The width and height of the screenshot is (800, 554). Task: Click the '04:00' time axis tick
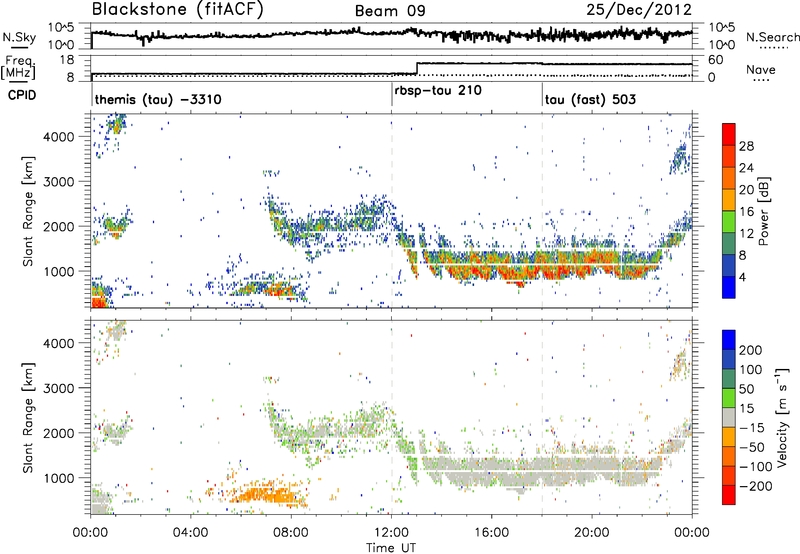click(x=191, y=533)
